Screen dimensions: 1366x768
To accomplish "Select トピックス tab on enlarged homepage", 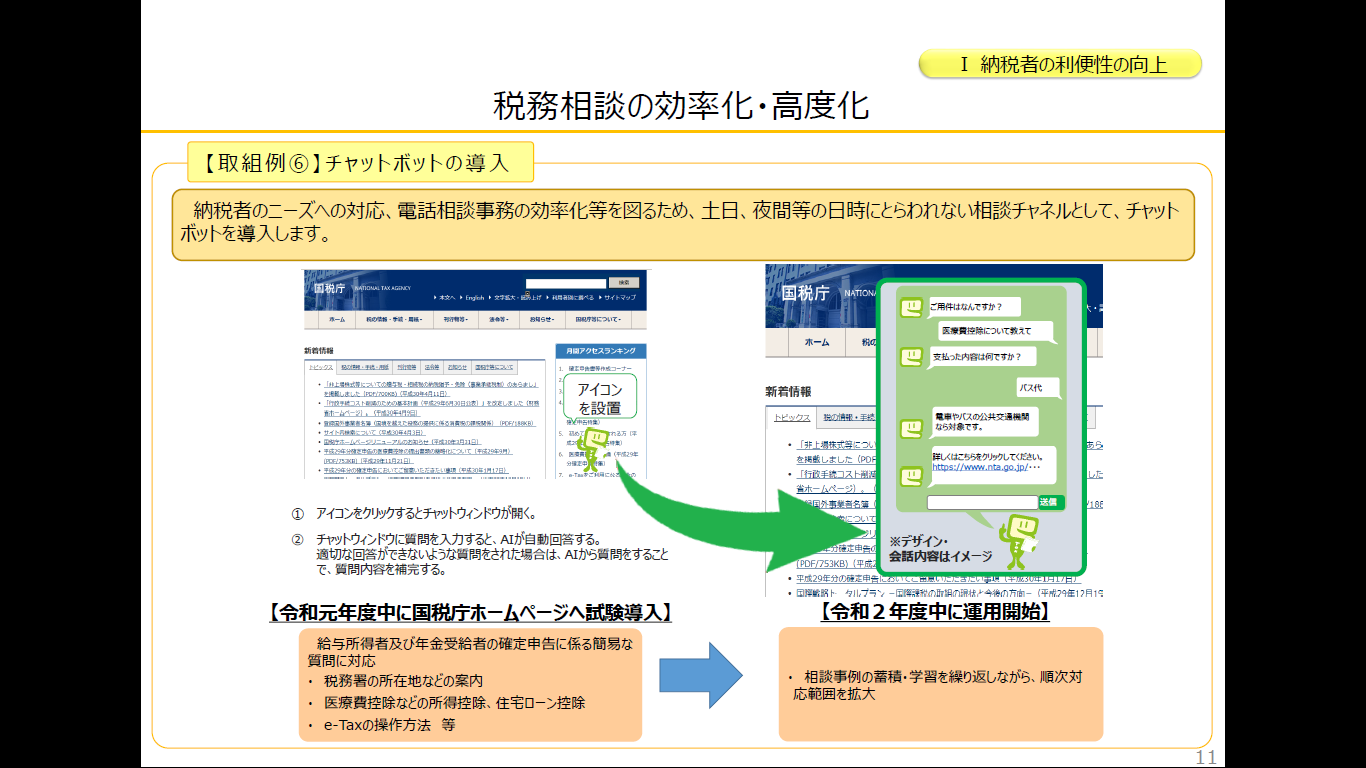I will [x=792, y=418].
